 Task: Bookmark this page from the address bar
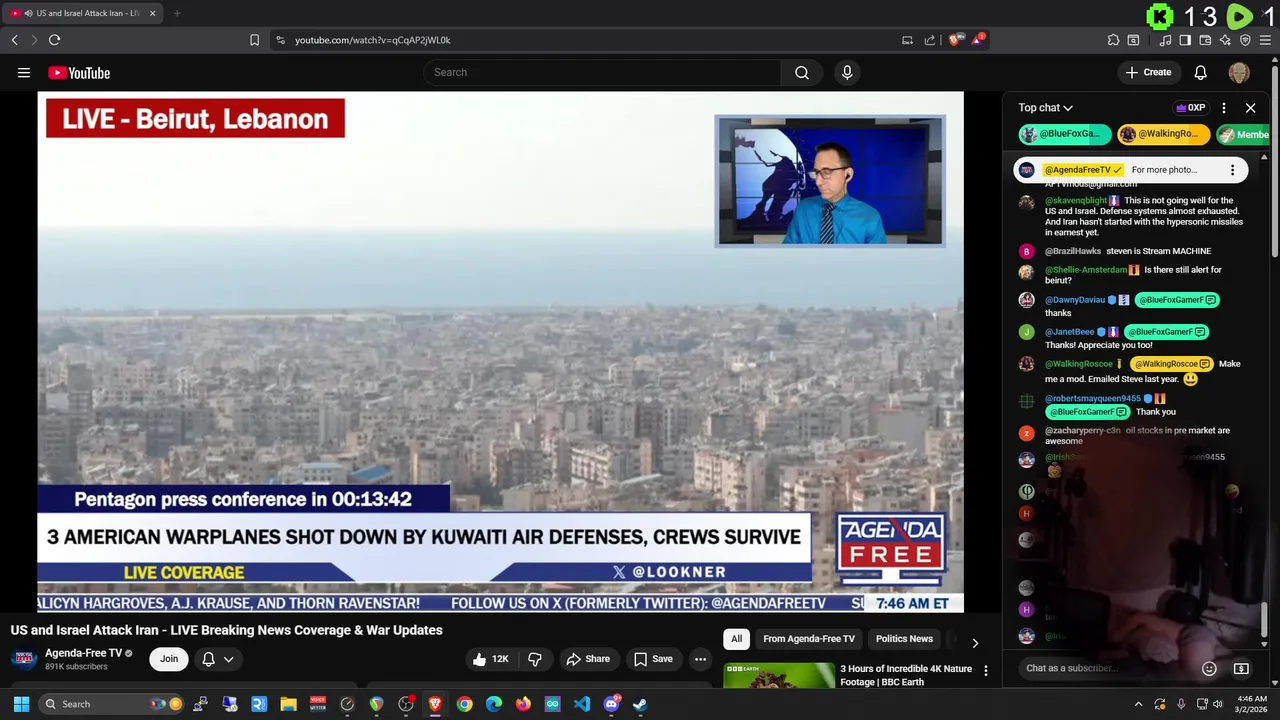[254, 40]
